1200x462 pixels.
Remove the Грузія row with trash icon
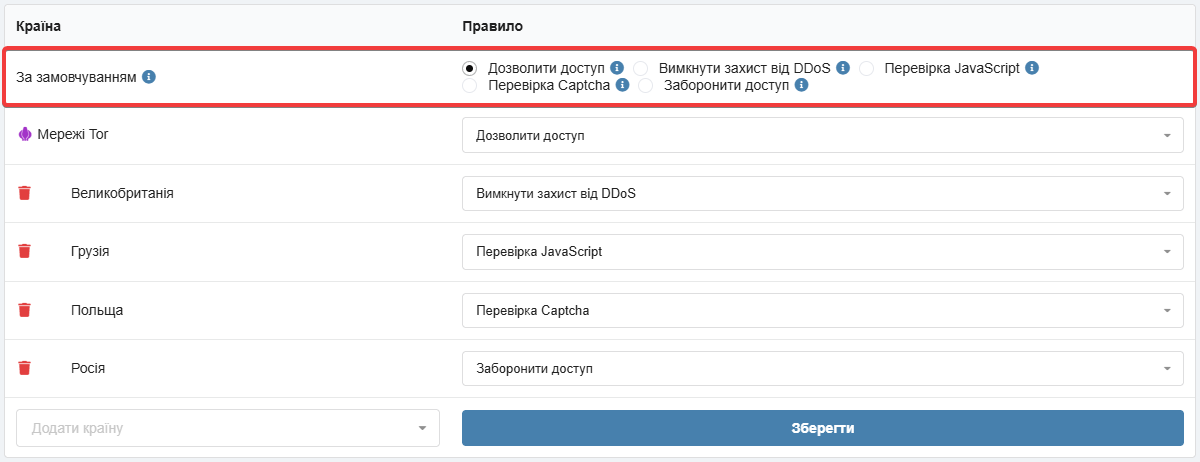click(x=25, y=251)
